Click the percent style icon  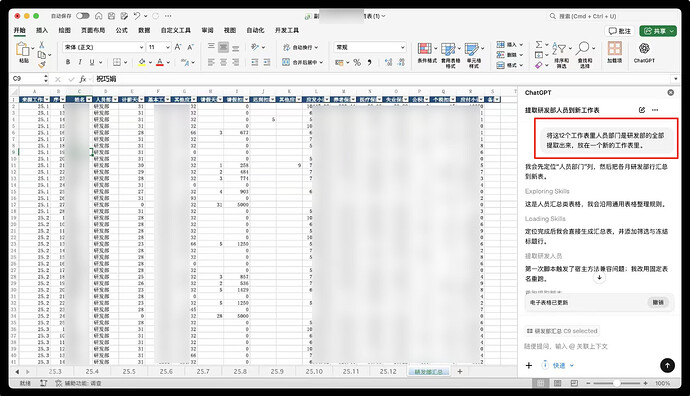pyautogui.click(x=357, y=62)
